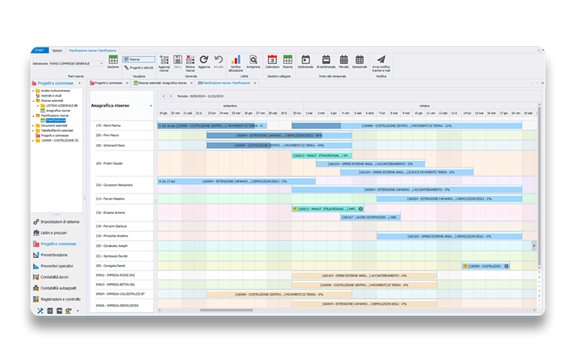Switch interval to Mensile view
Viewport: 576px width, 362px height.
click(x=344, y=62)
